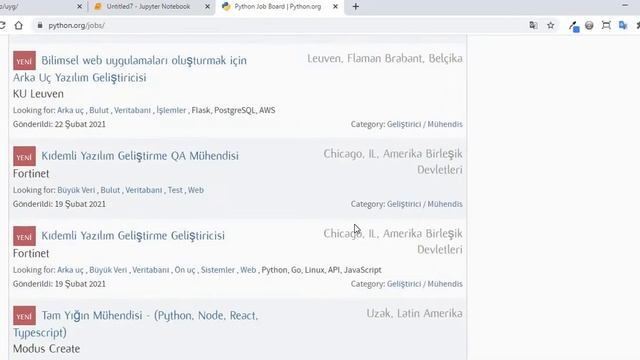Click YENİ badge on Bilimsel web uygulamaları job
Screen dimensions: 640x360
coord(24,61)
